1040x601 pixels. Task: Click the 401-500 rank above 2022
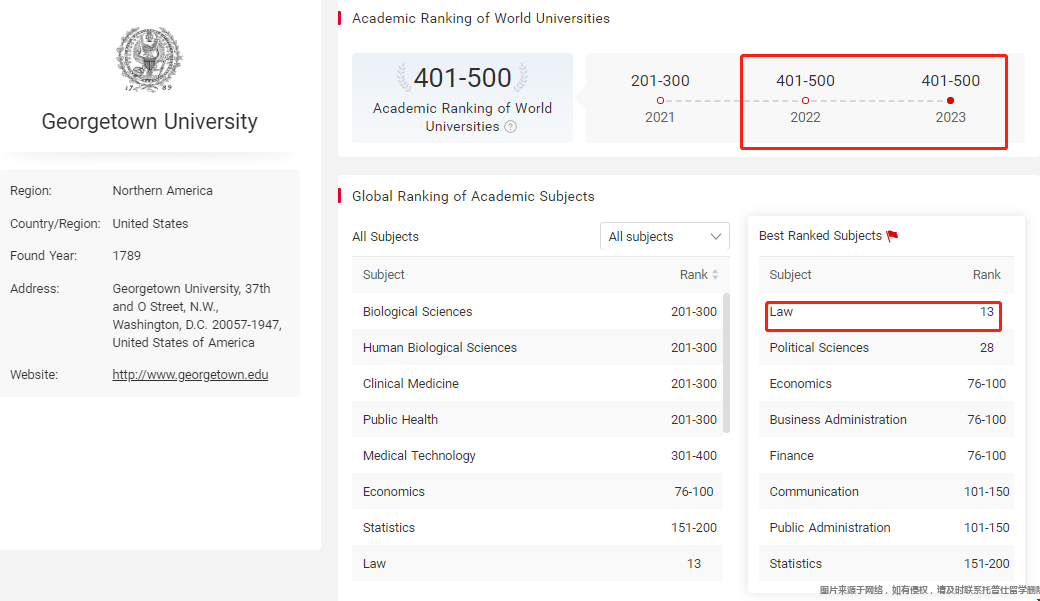pyautogui.click(x=805, y=81)
